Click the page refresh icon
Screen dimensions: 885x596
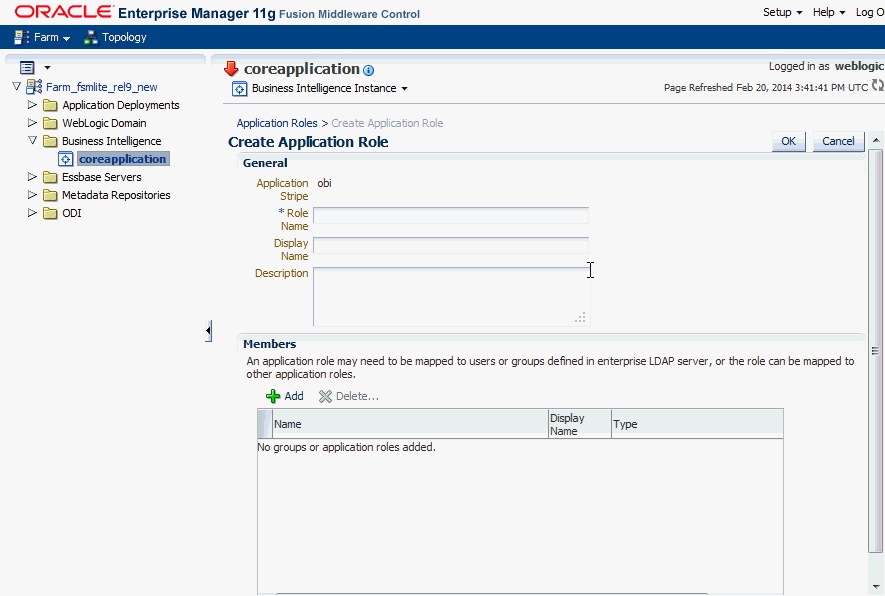[878, 86]
